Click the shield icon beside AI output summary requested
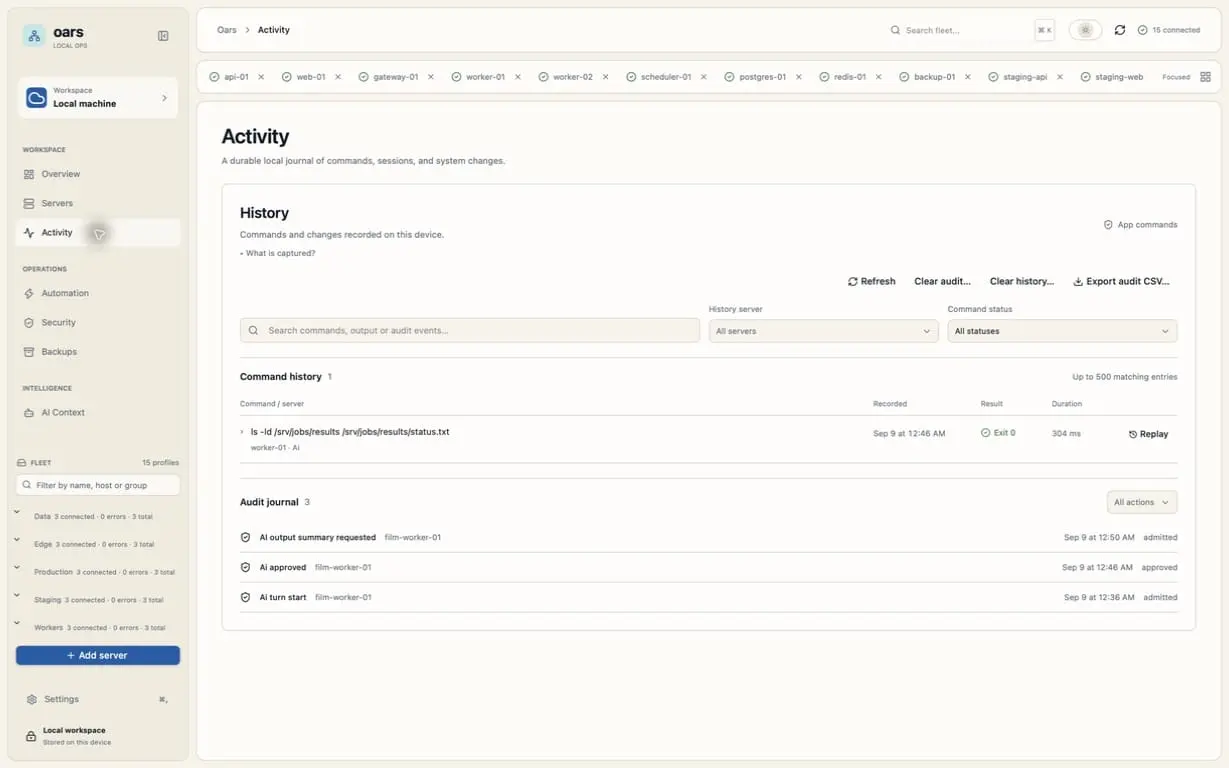The image size is (1229, 768). 245,537
